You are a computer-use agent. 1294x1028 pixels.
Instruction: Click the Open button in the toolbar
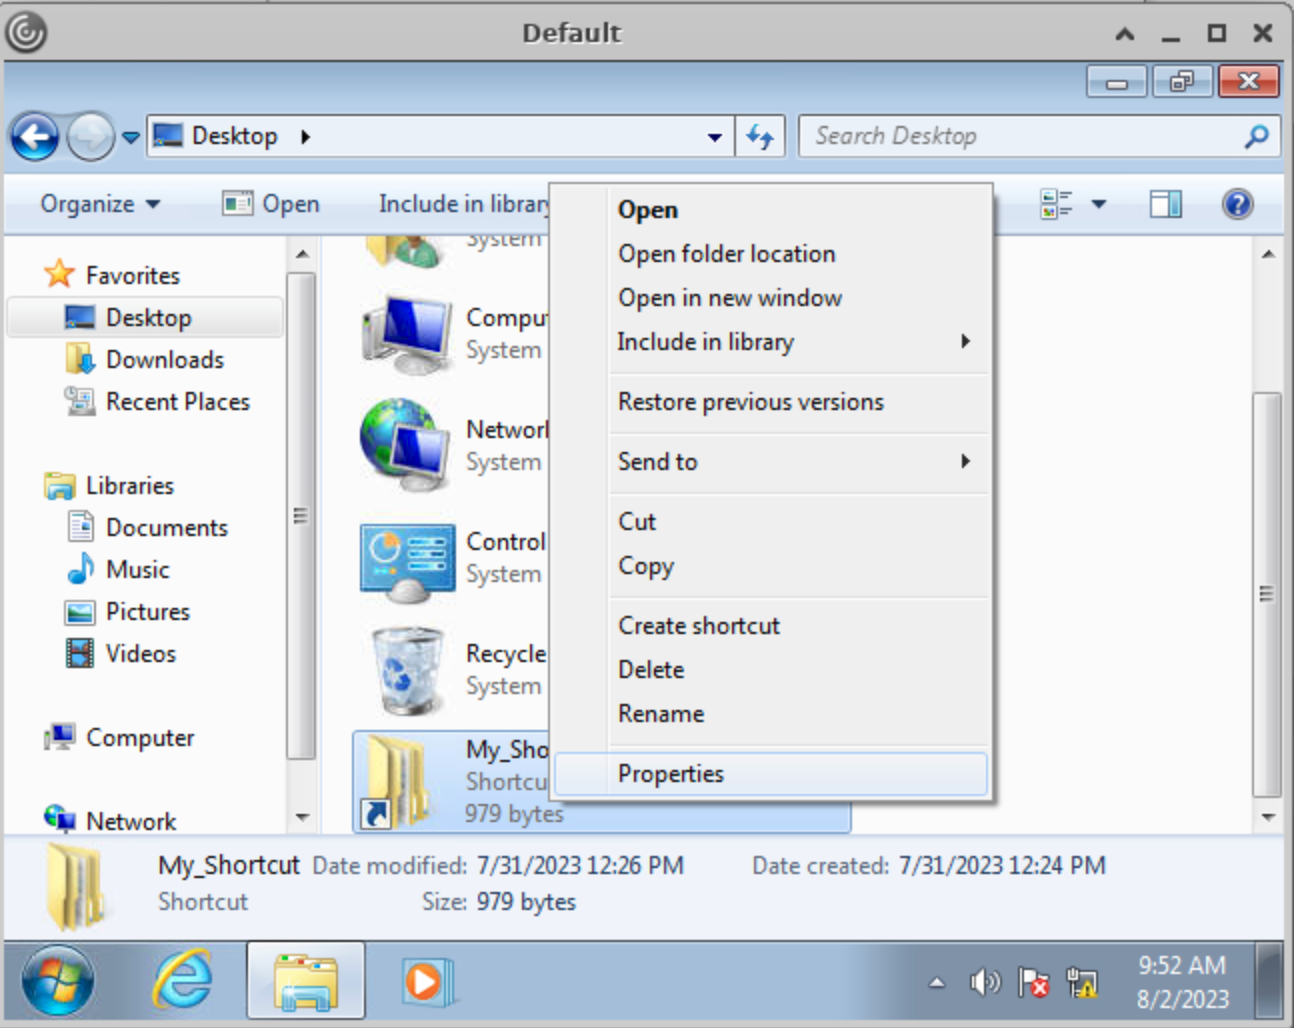272,204
